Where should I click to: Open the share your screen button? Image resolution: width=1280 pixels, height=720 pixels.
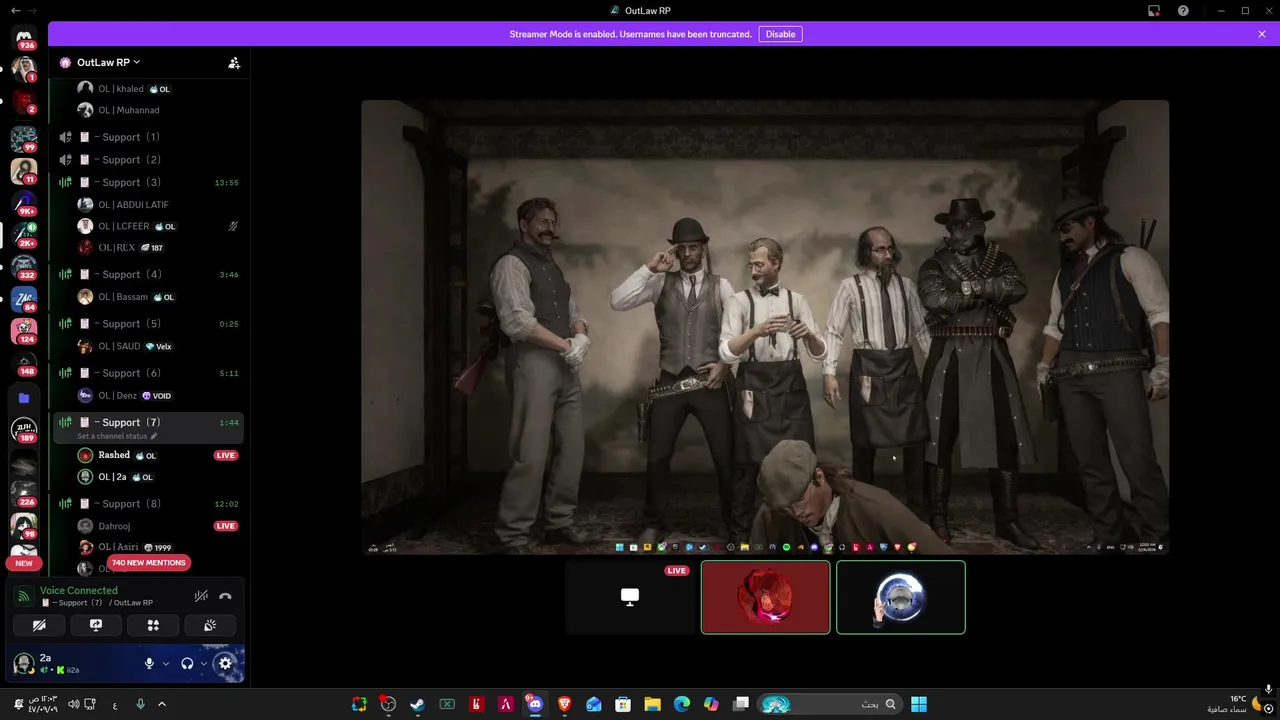[96, 625]
